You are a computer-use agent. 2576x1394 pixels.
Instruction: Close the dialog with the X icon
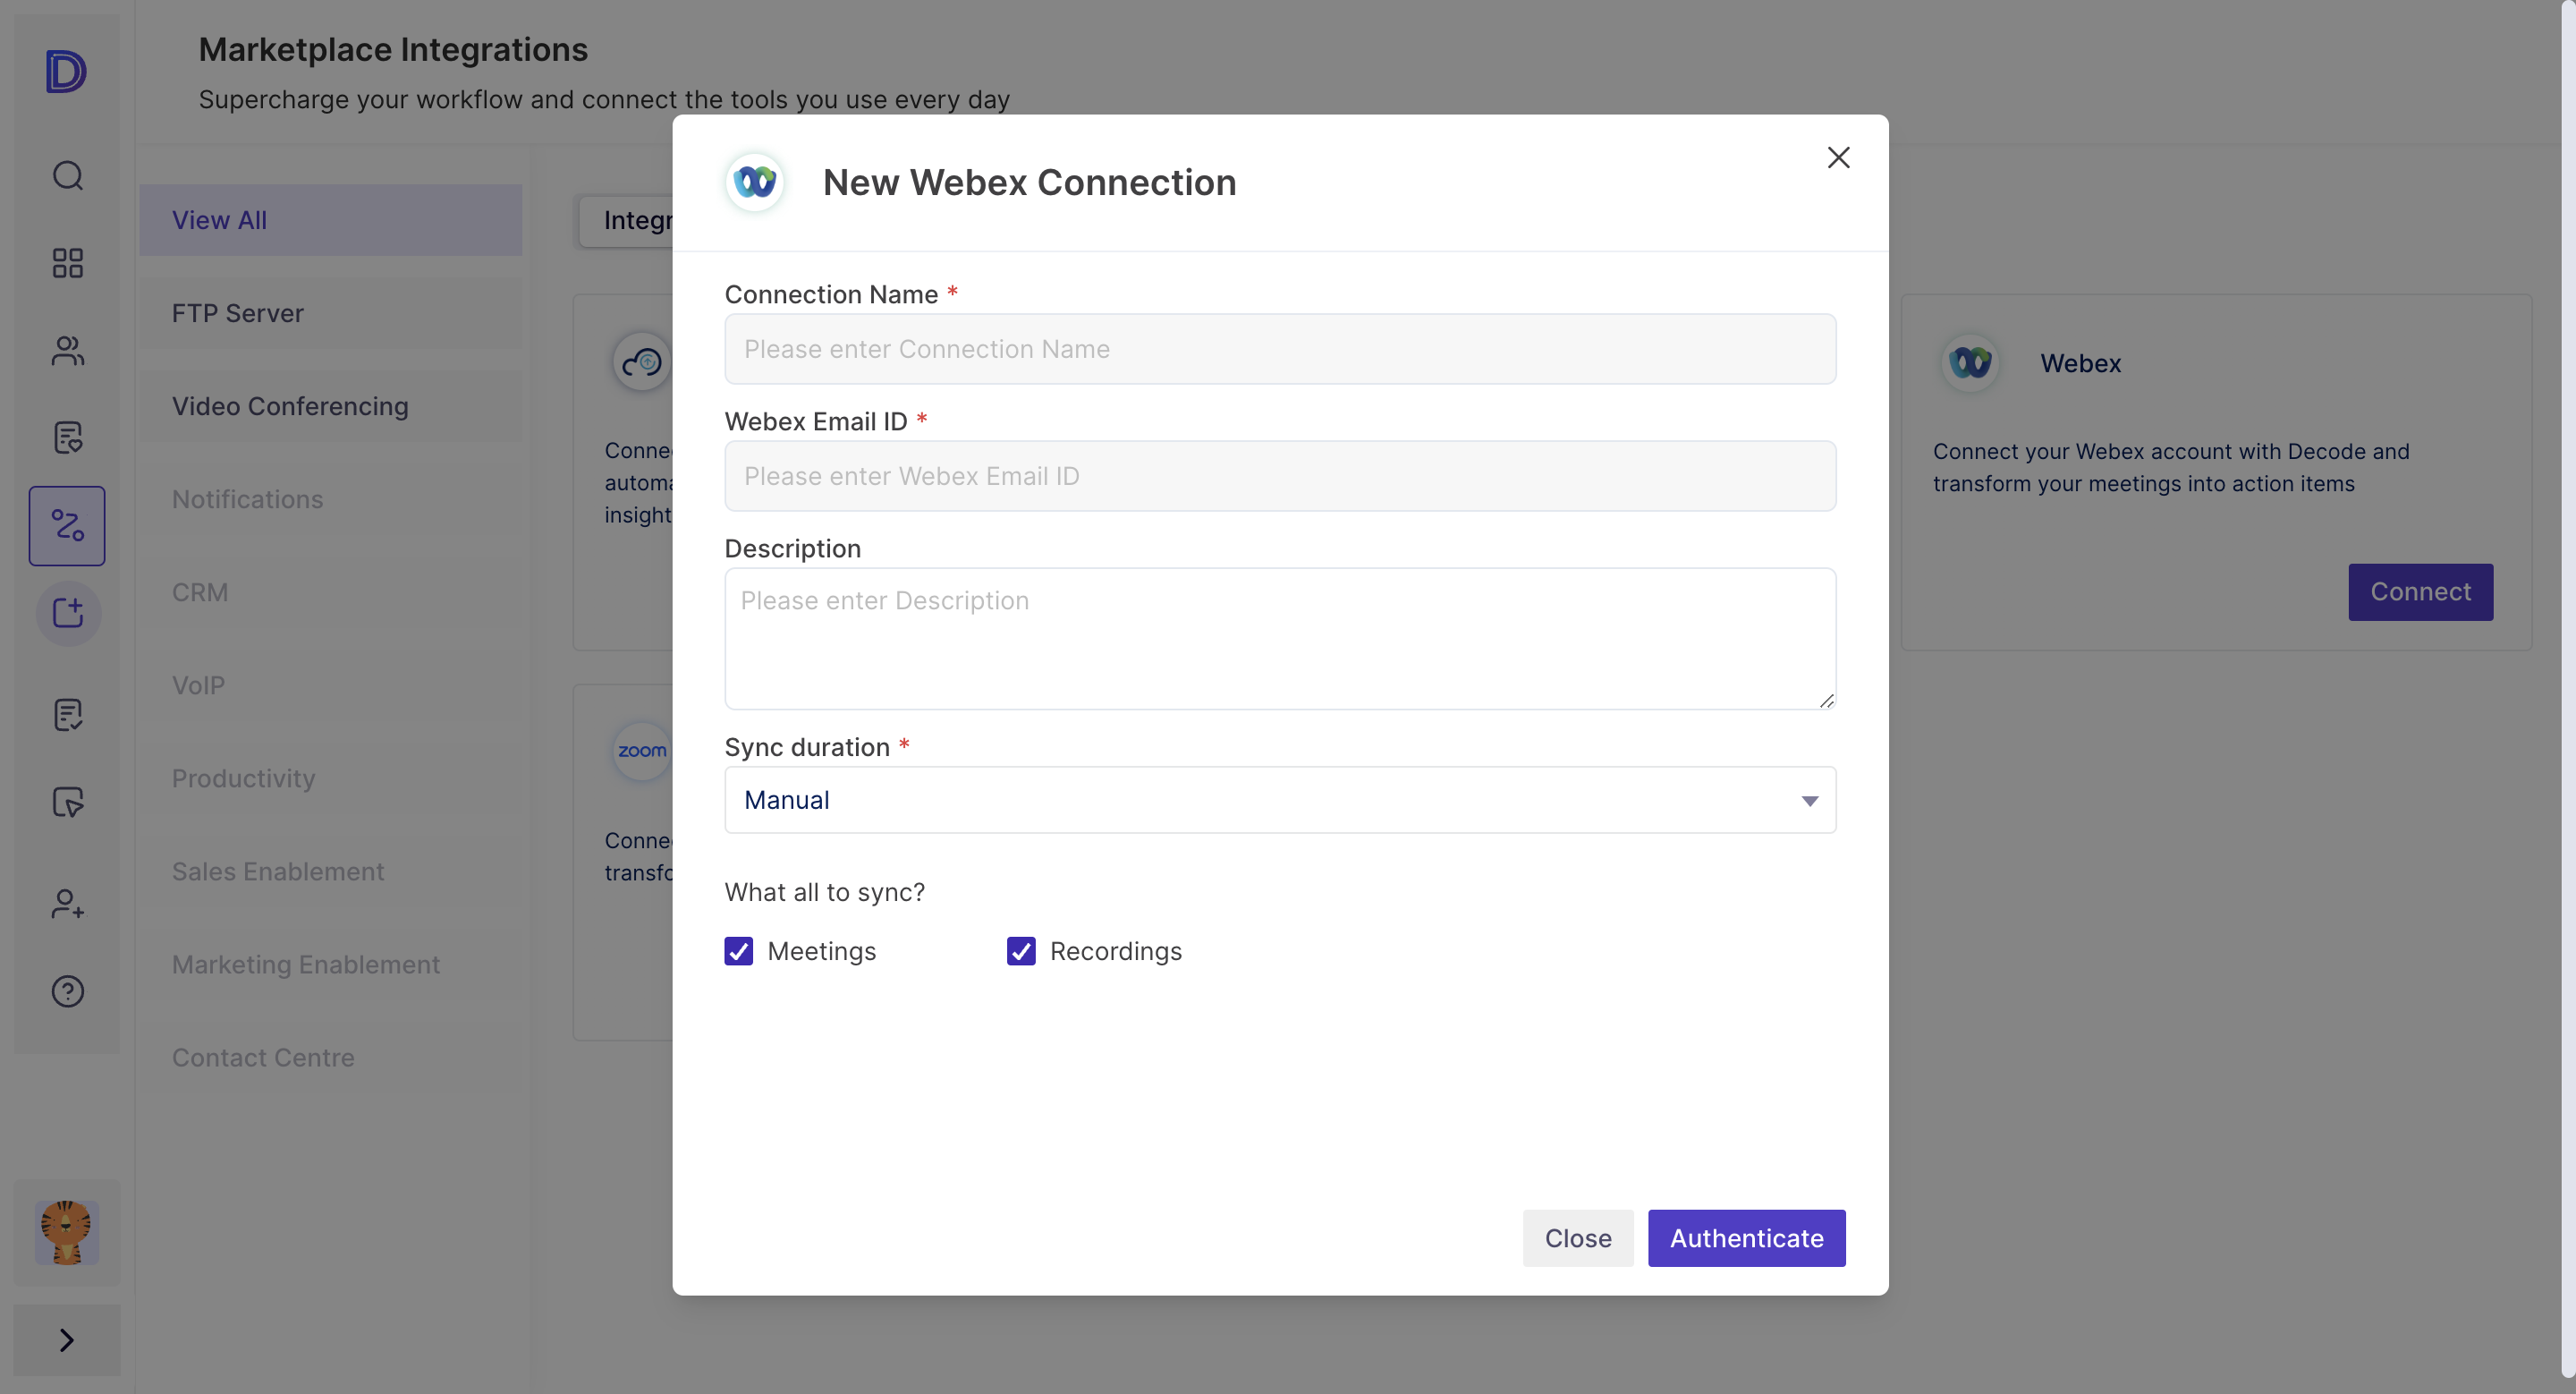[1838, 157]
